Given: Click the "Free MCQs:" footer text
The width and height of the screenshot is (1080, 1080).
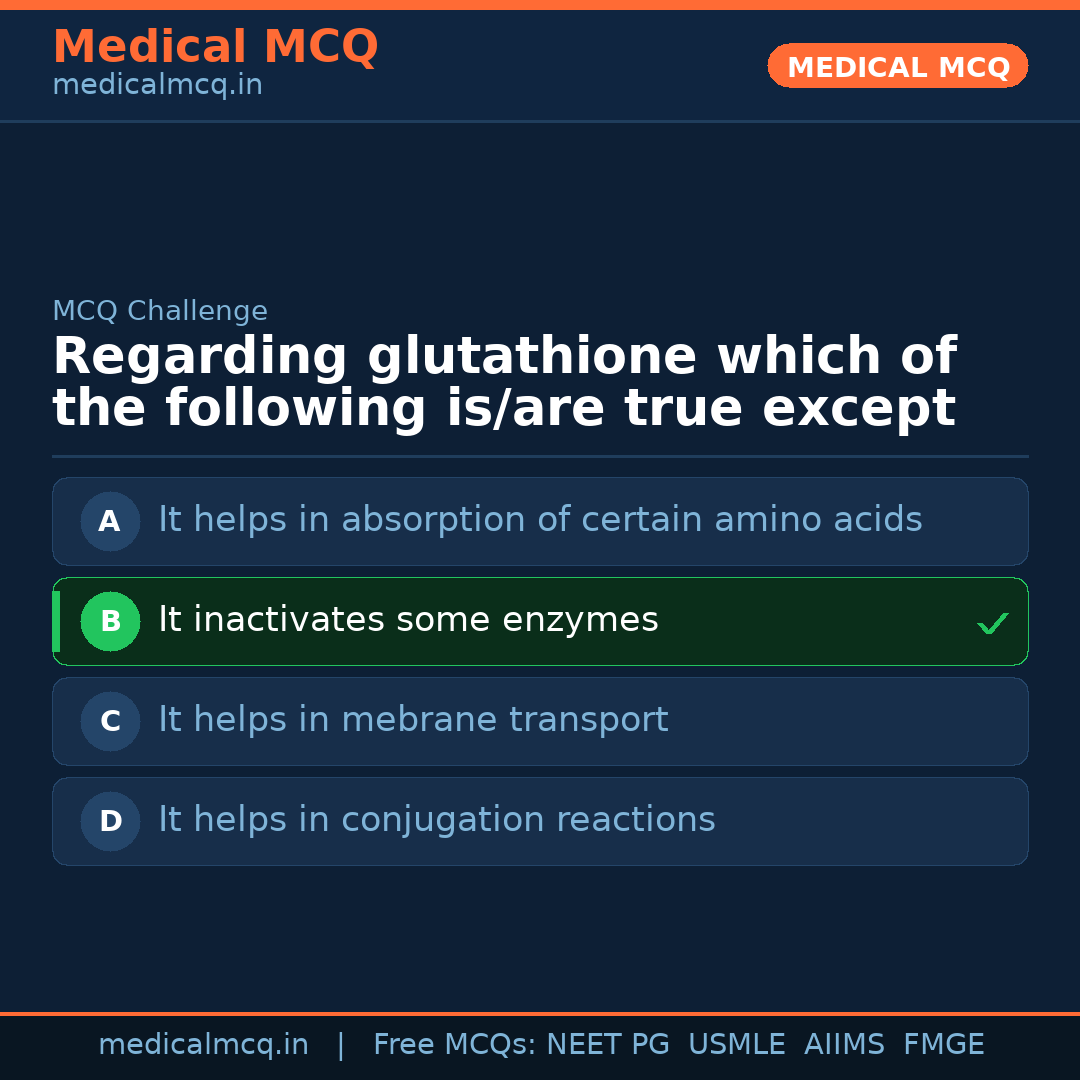Looking at the screenshot, I should [x=454, y=1045].
